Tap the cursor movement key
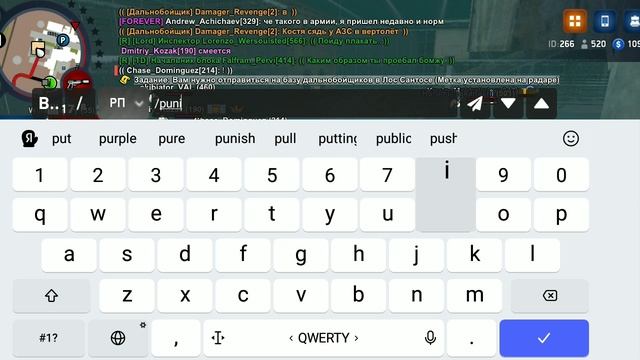The image size is (640, 360). (218, 338)
